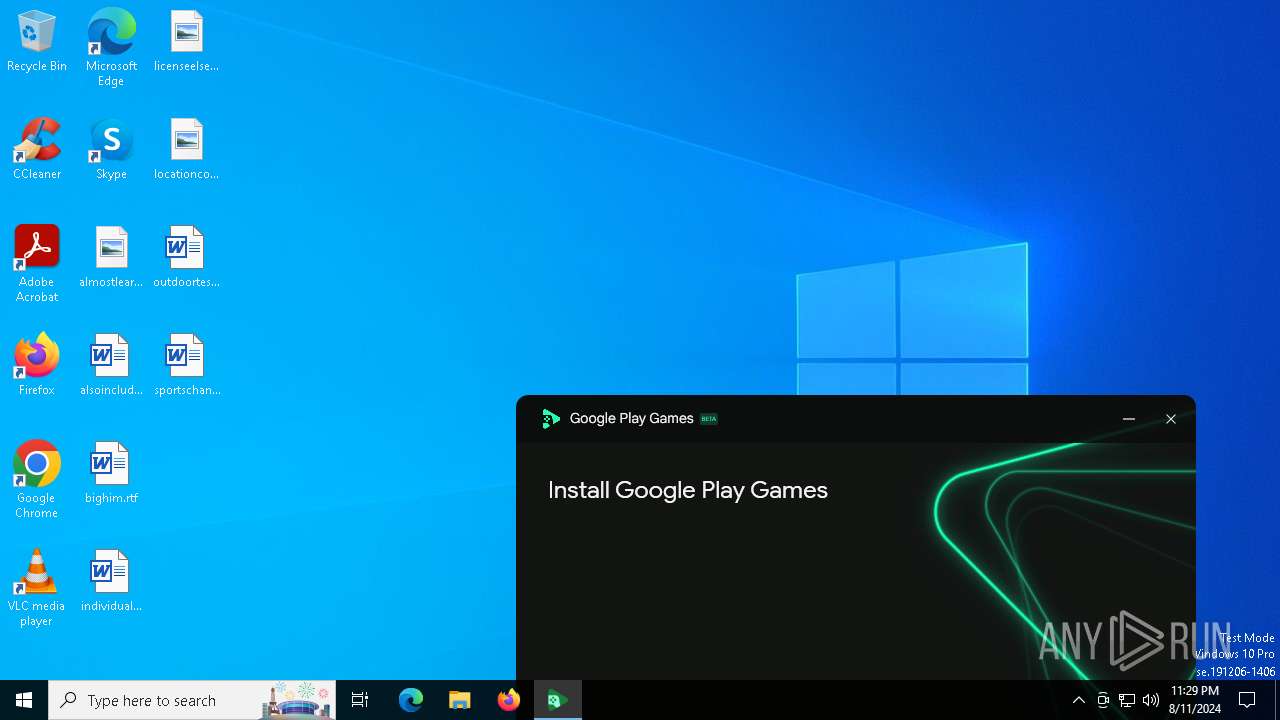Select the sportschan Word document icon
The width and height of the screenshot is (1280, 720).
point(186,365)
